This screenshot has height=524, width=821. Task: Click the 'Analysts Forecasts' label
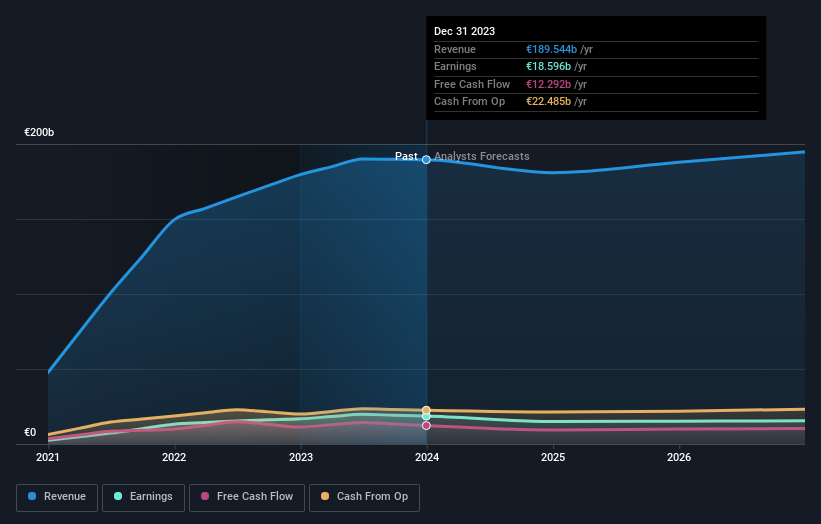[482, 156]
